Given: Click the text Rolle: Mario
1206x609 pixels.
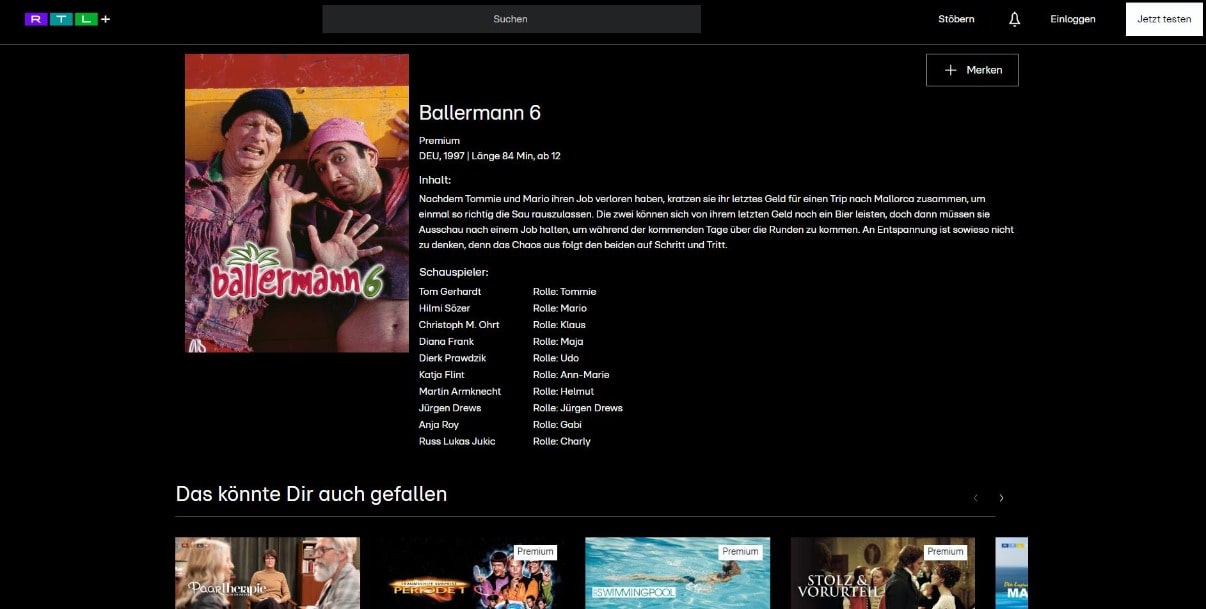Looking at the screenshot, I should coord(560,308).
